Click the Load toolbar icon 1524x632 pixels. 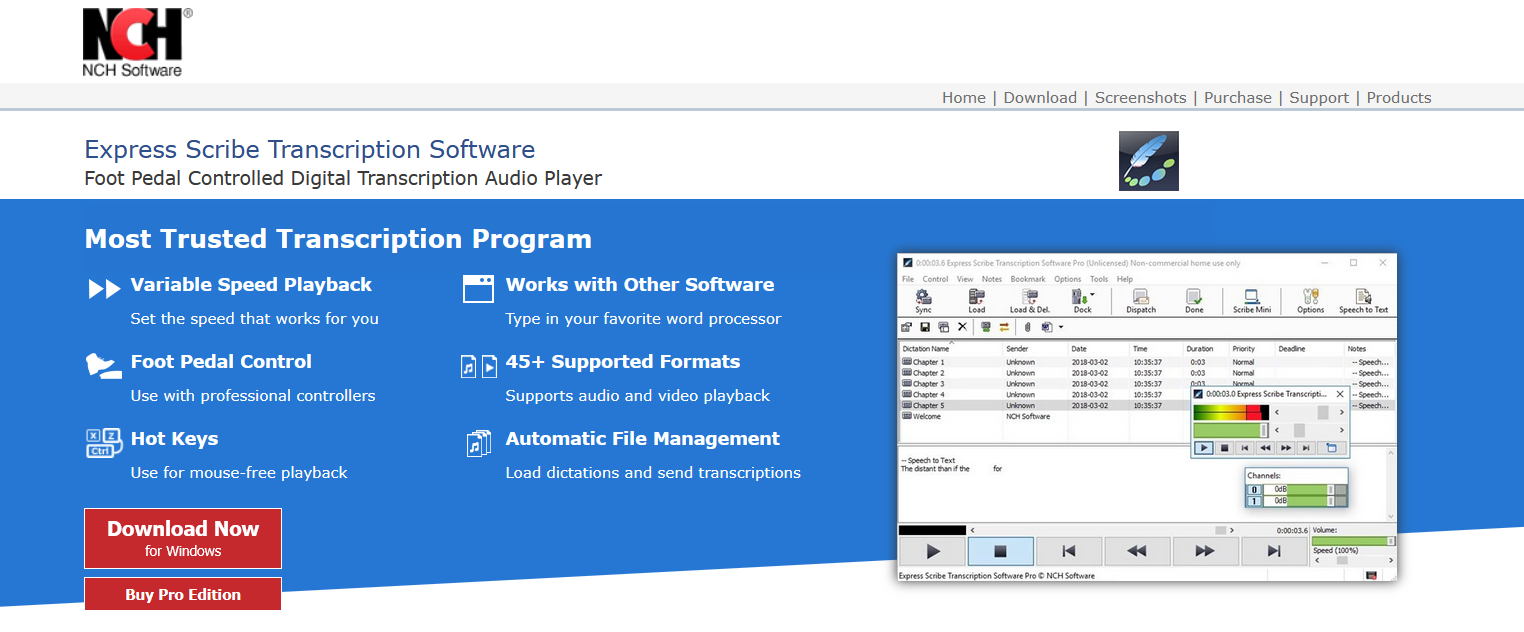click(x=976, y=300)
